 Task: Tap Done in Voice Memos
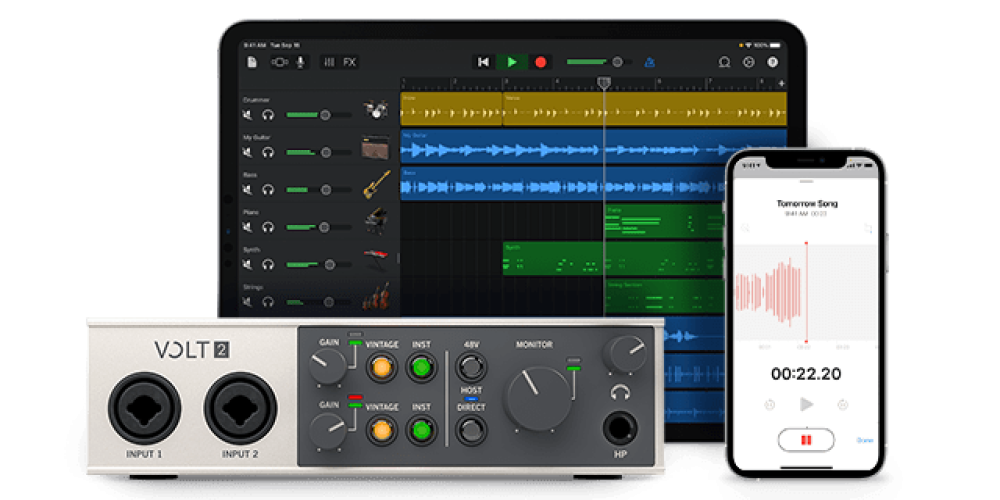(864, 440)
